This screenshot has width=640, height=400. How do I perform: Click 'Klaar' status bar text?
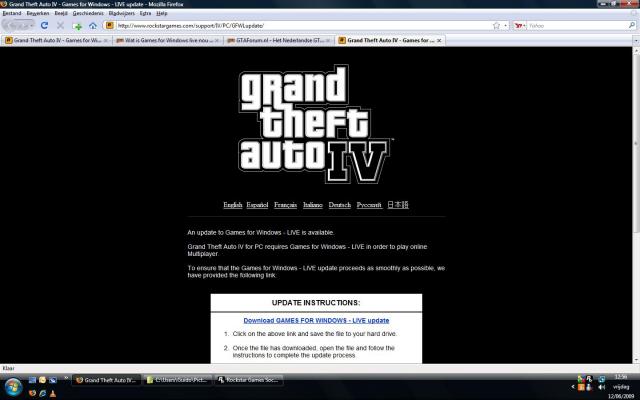click(x=8, y=368)
